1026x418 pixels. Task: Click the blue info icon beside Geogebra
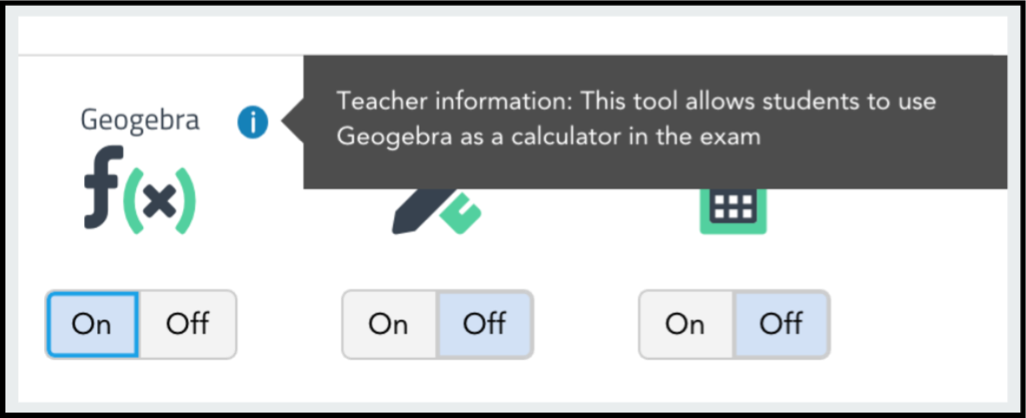(x=253, y=122)
